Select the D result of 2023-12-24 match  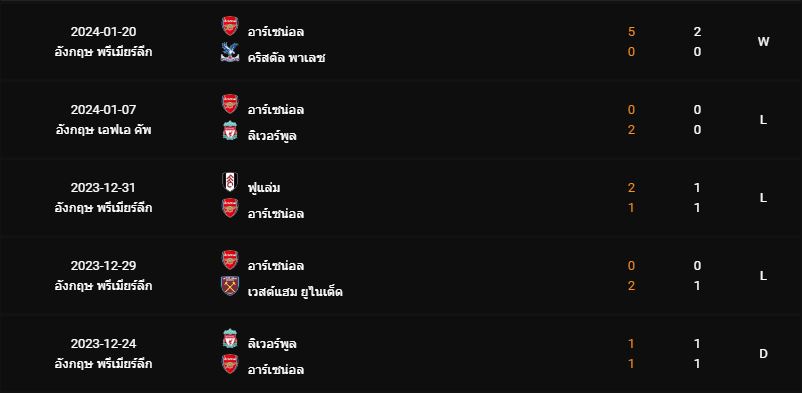[763, 354]
